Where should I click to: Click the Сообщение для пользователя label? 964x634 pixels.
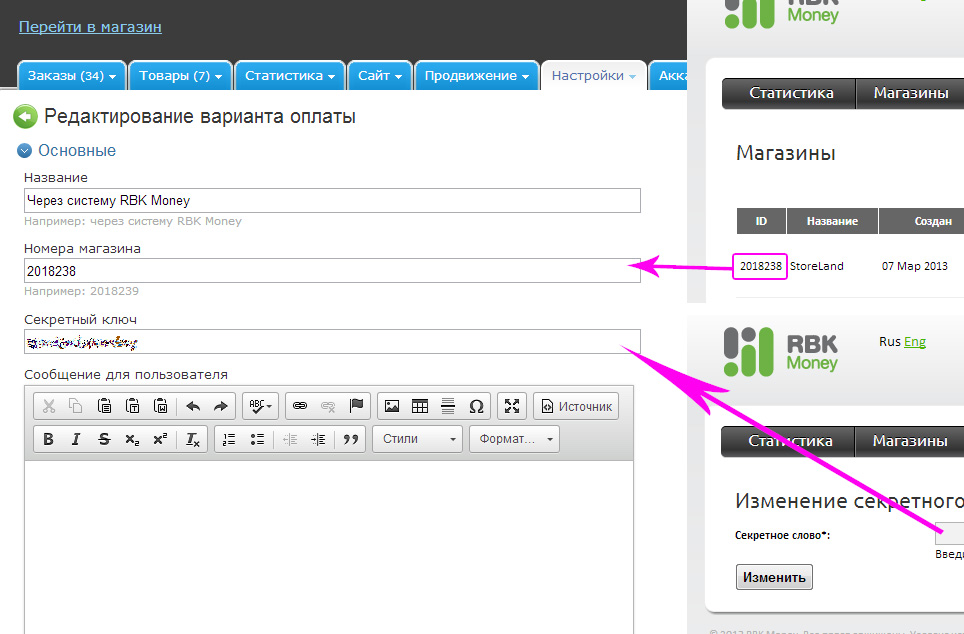[126, 374]
